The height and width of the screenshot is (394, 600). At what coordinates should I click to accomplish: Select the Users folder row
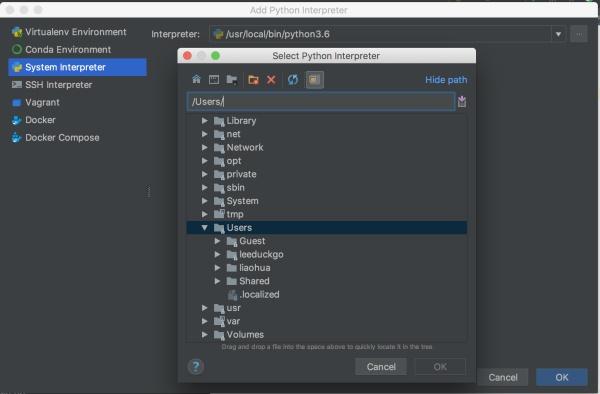pyautogui.click(x=327, y=228)
